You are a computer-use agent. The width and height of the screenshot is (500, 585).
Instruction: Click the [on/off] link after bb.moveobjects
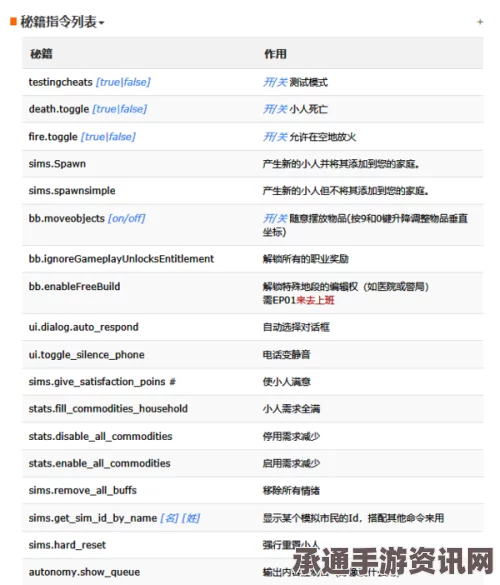(x=126, y=218)
